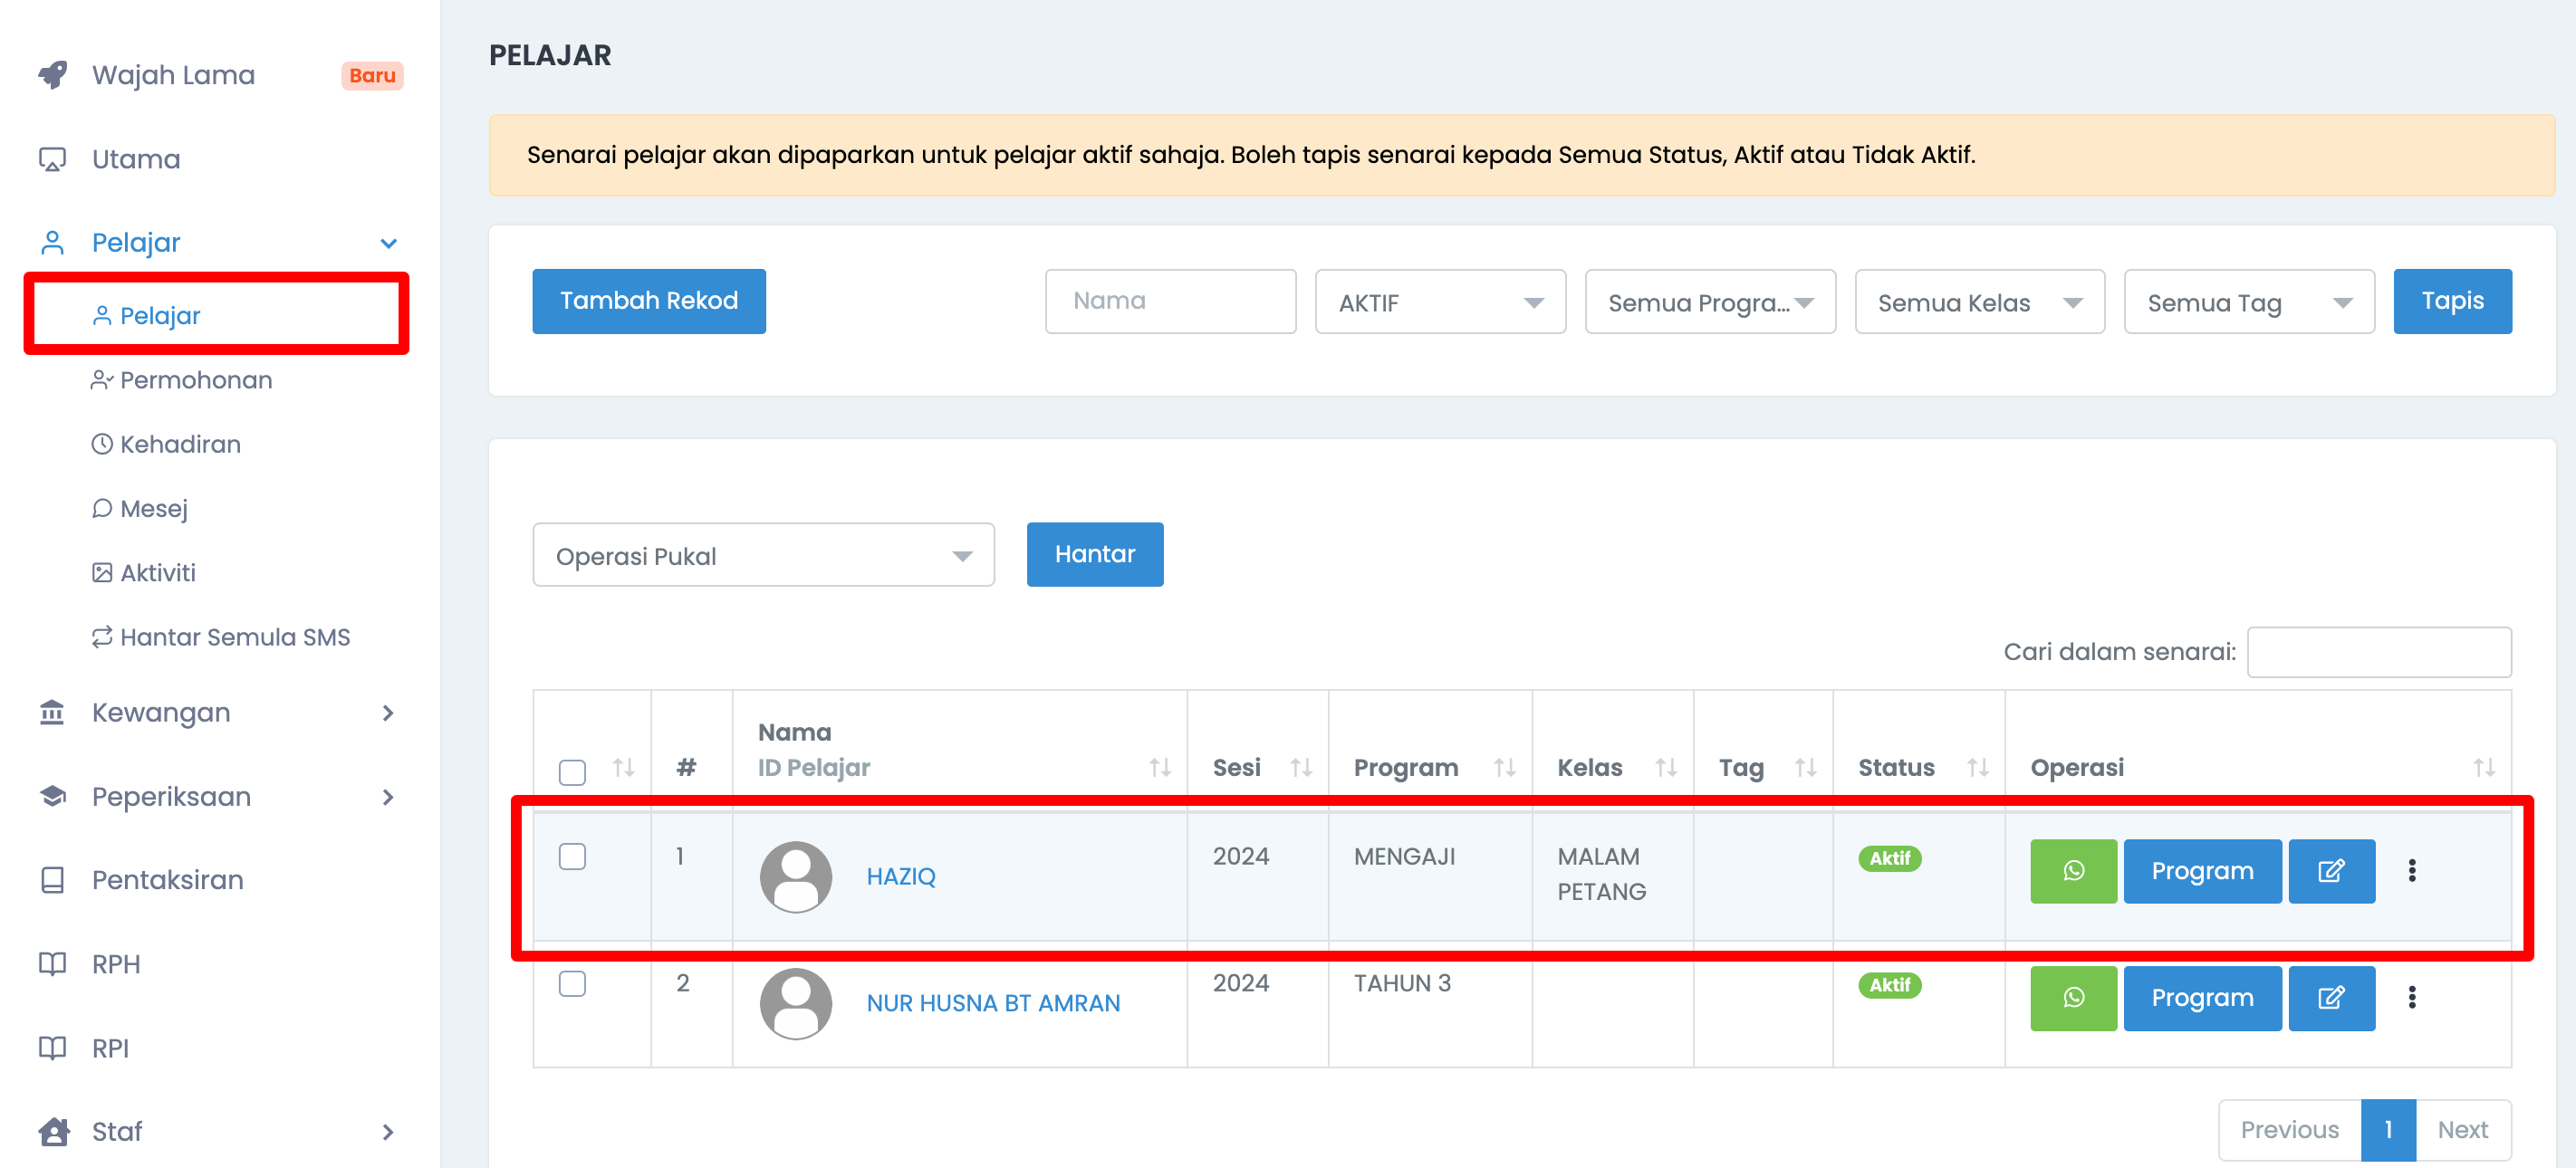Screen dimensions: 2576x1168
Task: Click the Baru badge beside Wajah Lama
Action: [372, 76]
